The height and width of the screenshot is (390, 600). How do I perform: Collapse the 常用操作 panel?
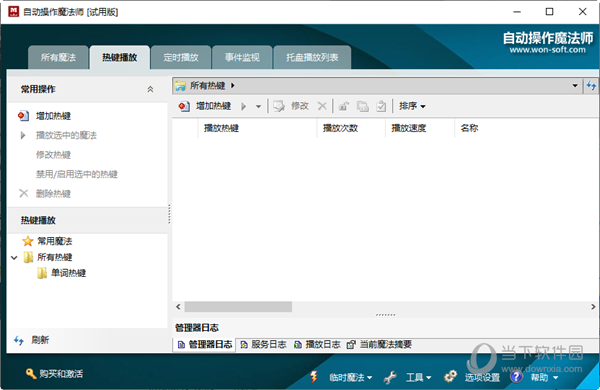pos(150,89)
